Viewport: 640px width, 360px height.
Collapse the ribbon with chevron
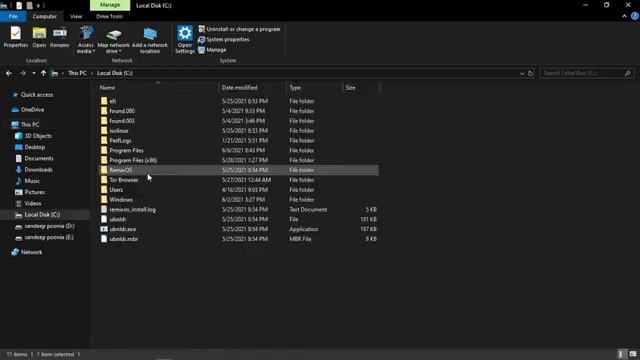pos(624,16)
